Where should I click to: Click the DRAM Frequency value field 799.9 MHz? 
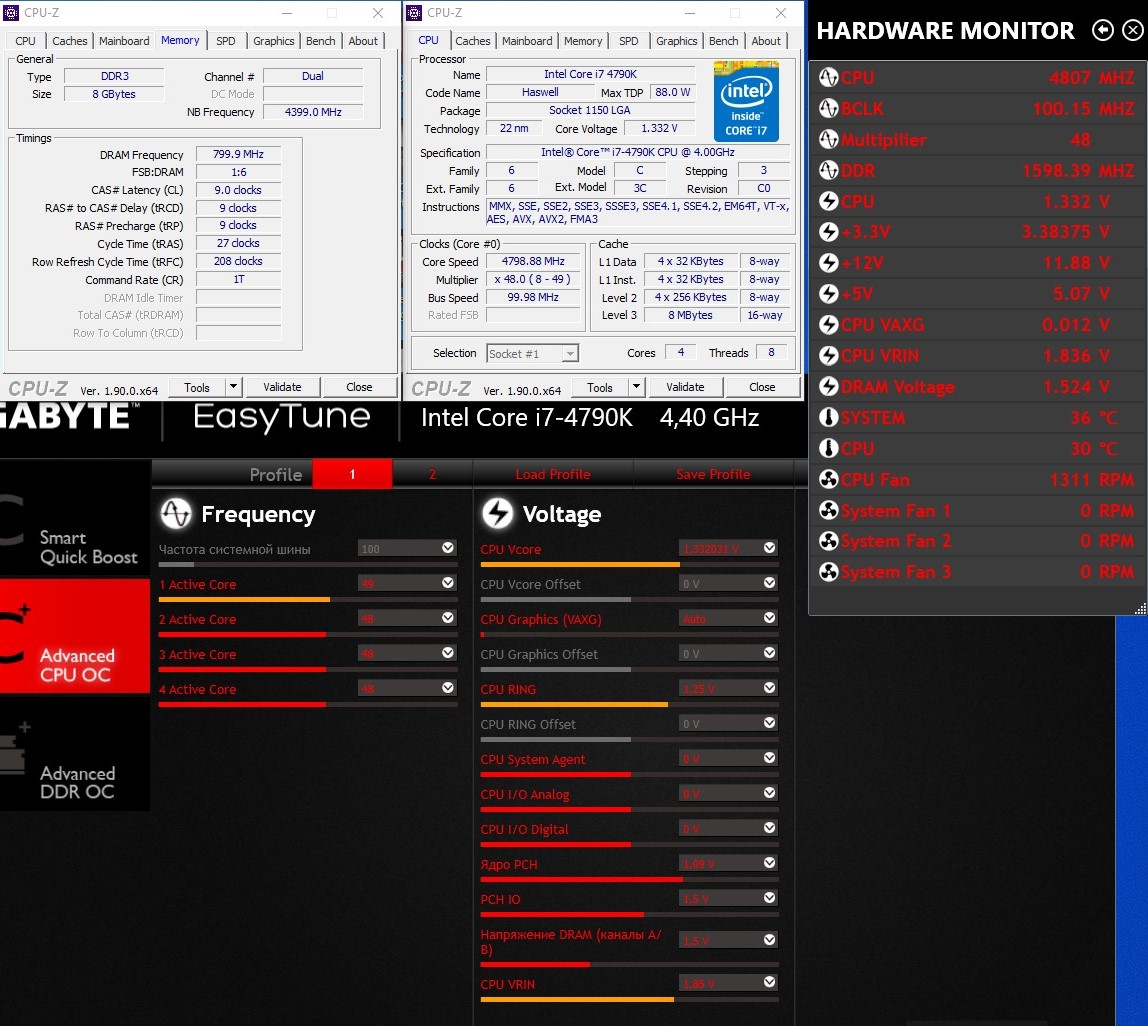pyautogui.click(x=239, y=154)
